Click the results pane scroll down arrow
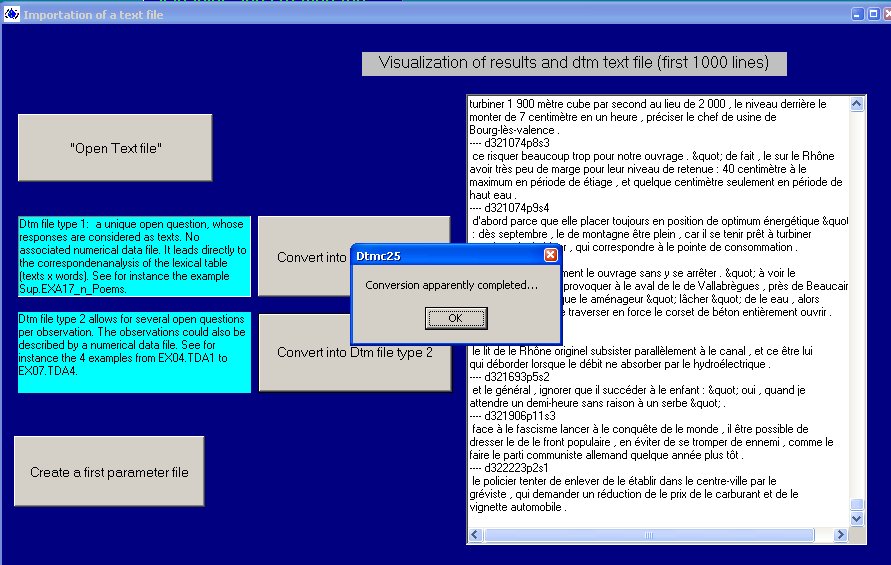This screenshot has height=565, width=891. point(857,518)
